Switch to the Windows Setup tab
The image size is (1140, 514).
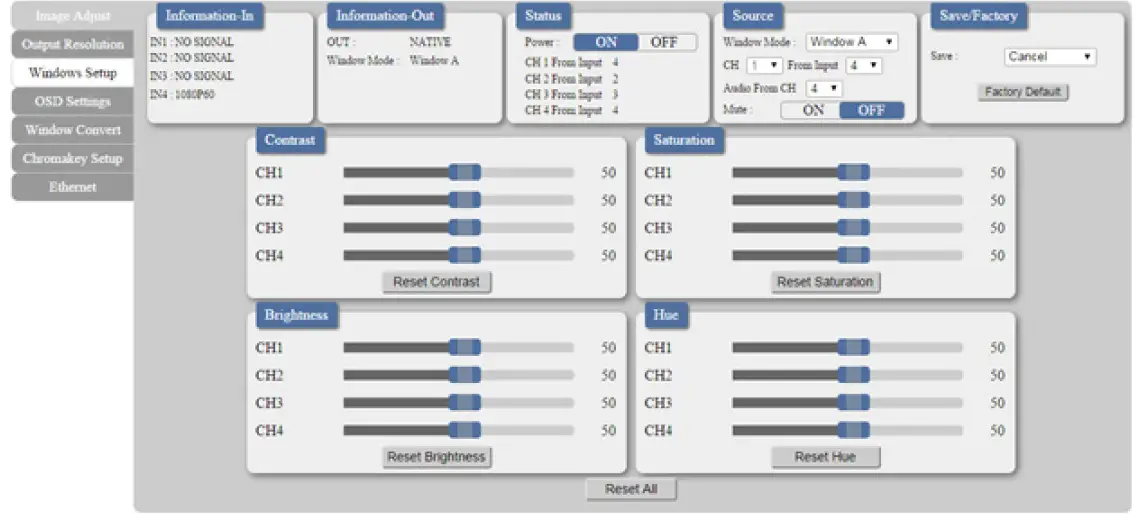pyautogui.click(x=73, y=73)
